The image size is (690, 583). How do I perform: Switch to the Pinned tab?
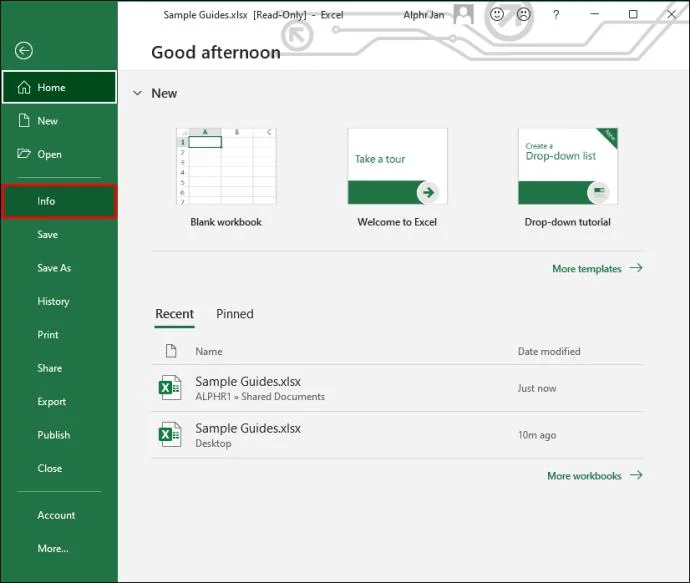coord(235,314)
